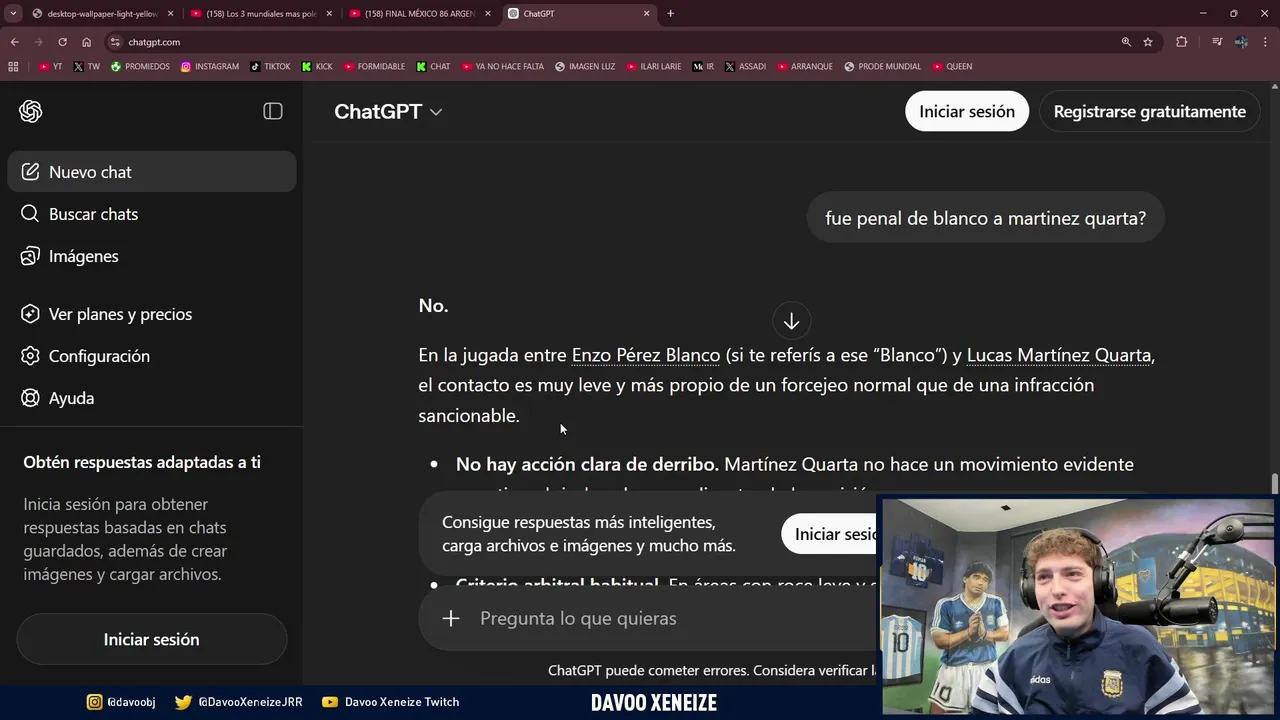Switch to Los 3 mundiales mas tab
The height and width of the screenshot is (720, 1280).
pos(262,14)
